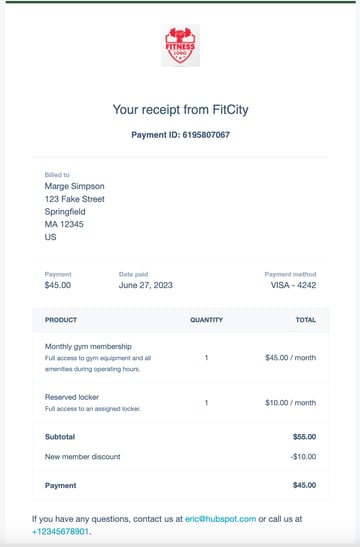
Task: Click the VISA - 4242 payment method
Action: [293, 285]
